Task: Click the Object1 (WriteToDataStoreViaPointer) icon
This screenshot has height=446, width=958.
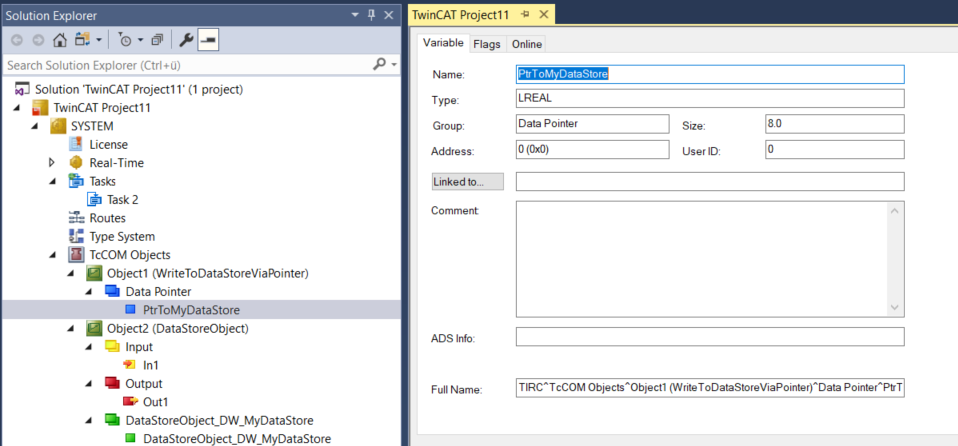Action: point(94,273)
